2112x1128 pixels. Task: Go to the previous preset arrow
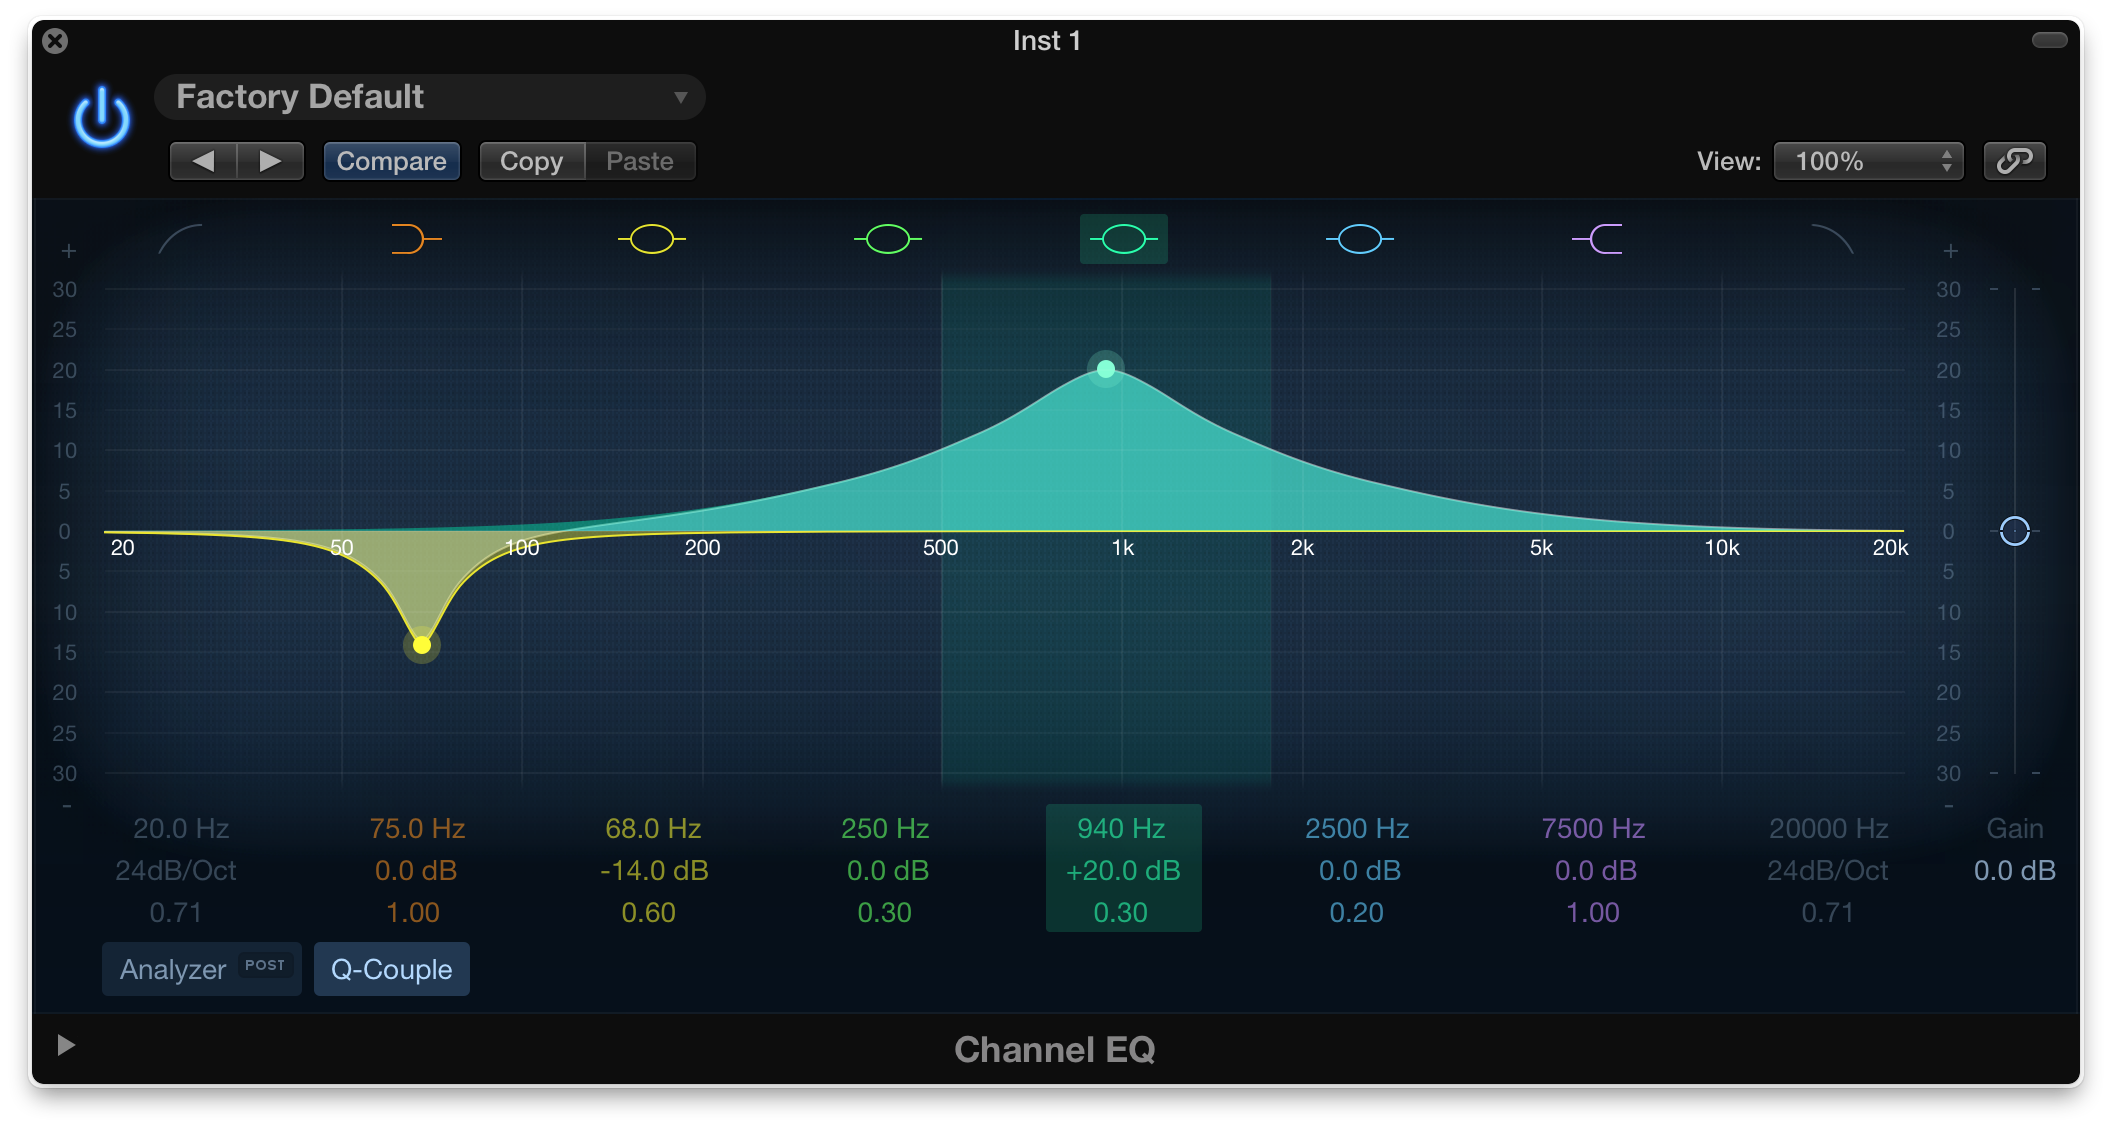(203, 161)
